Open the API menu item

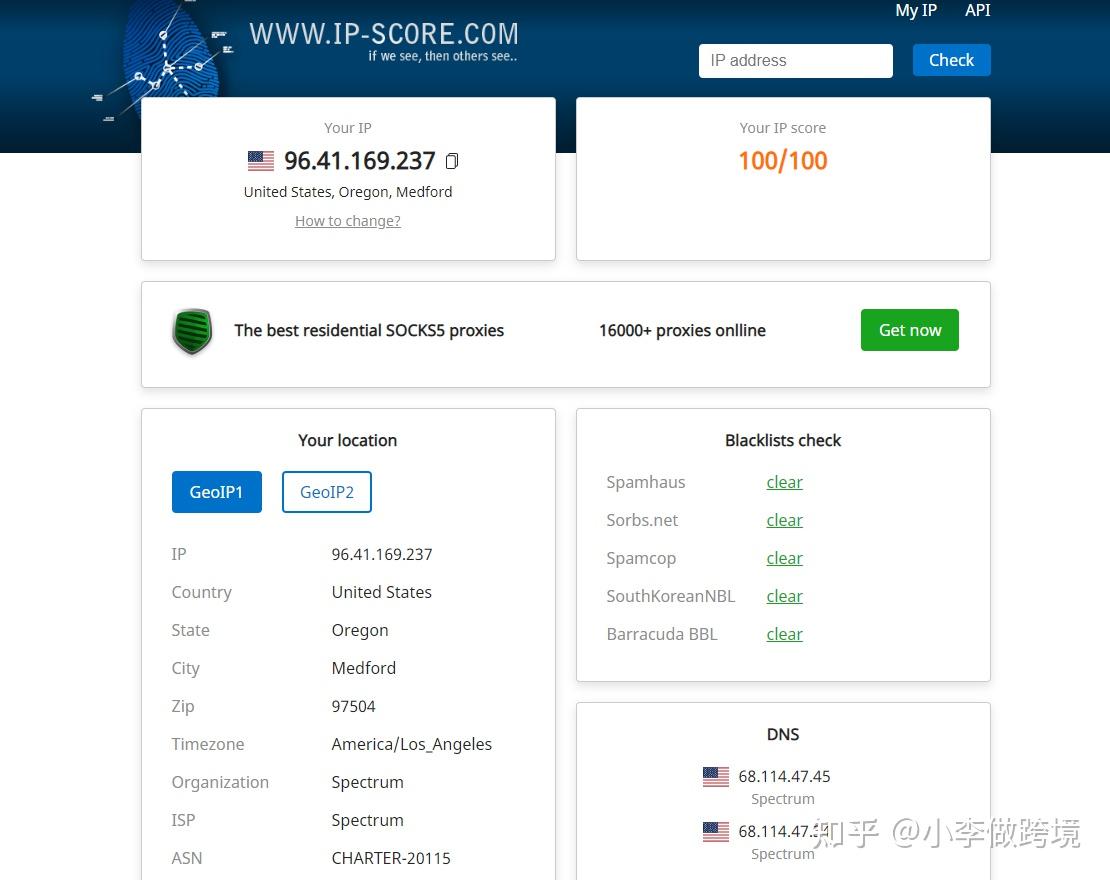point(977,11)
